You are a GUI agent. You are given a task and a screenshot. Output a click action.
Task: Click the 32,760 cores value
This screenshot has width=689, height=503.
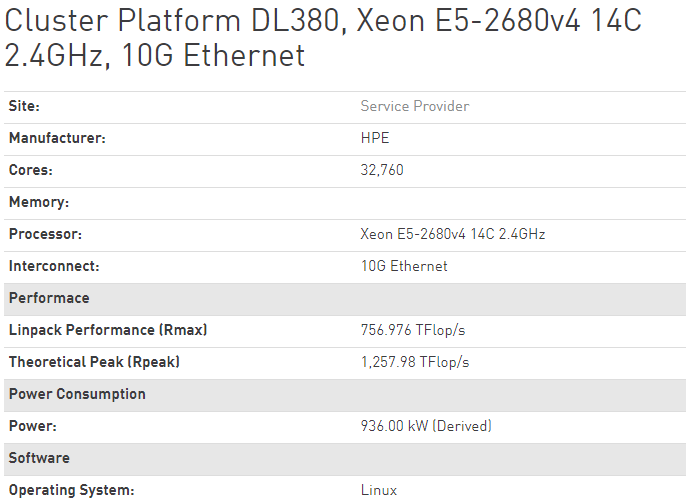382,170
